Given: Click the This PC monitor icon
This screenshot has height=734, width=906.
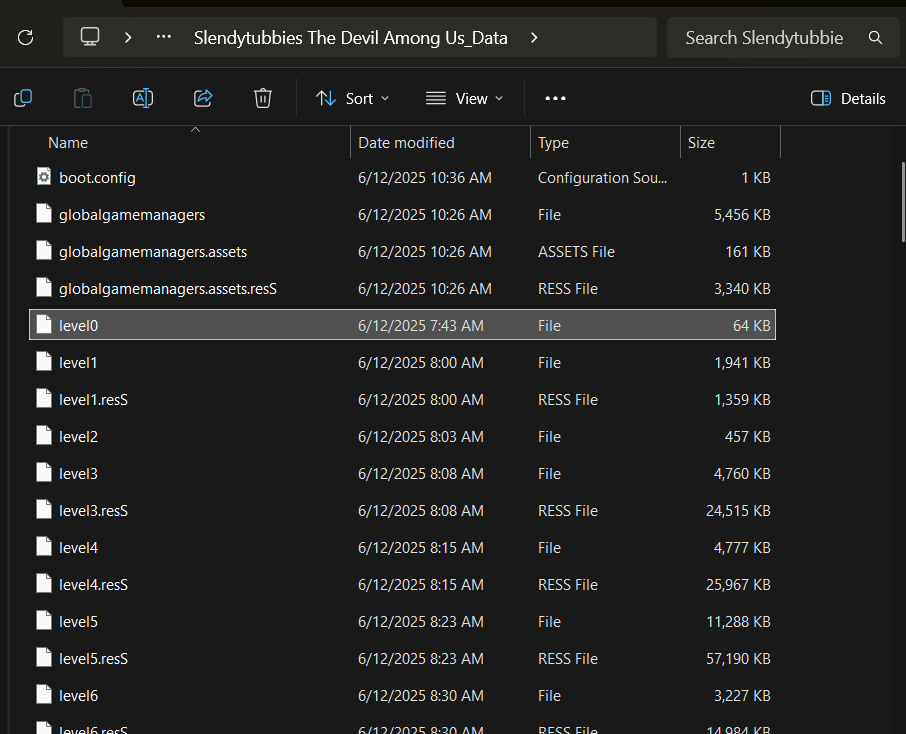Looking at the screenshot, I should (x=90, y=38).
